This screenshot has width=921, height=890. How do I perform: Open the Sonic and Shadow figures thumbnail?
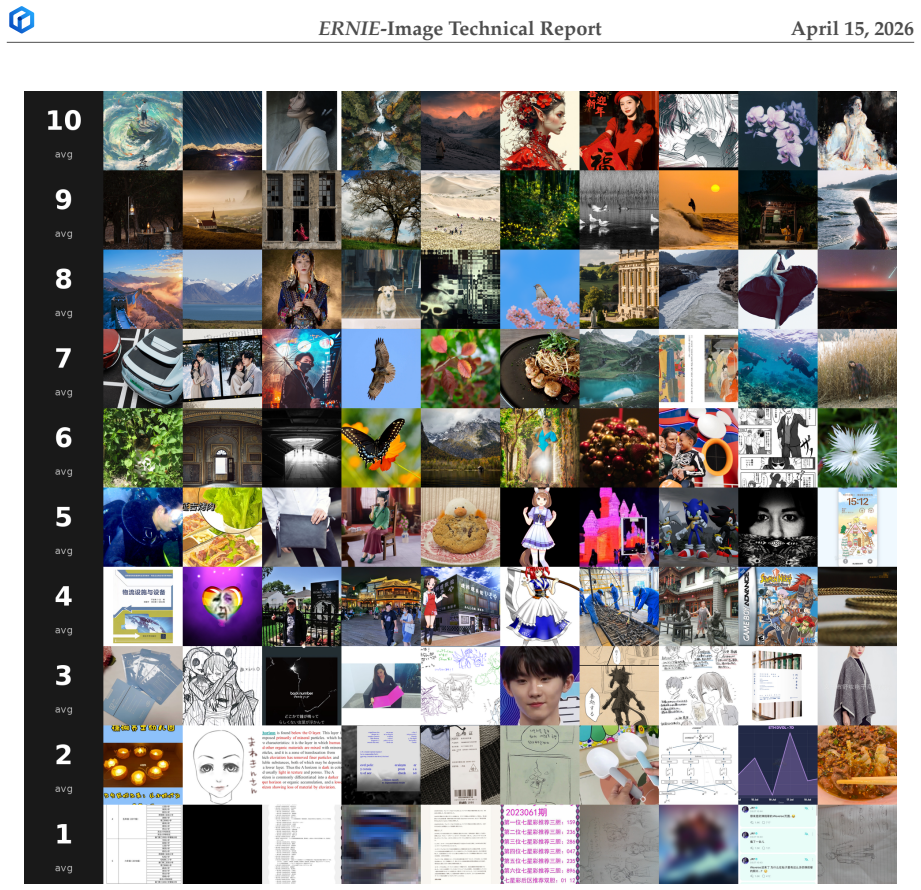[698, 527]
